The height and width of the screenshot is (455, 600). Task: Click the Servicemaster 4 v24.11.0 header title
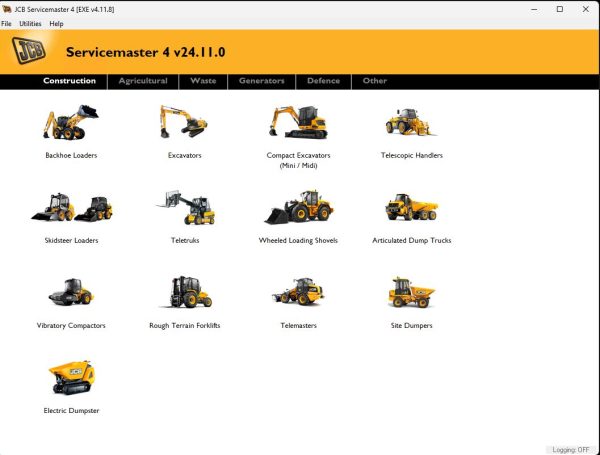[145, 52]
